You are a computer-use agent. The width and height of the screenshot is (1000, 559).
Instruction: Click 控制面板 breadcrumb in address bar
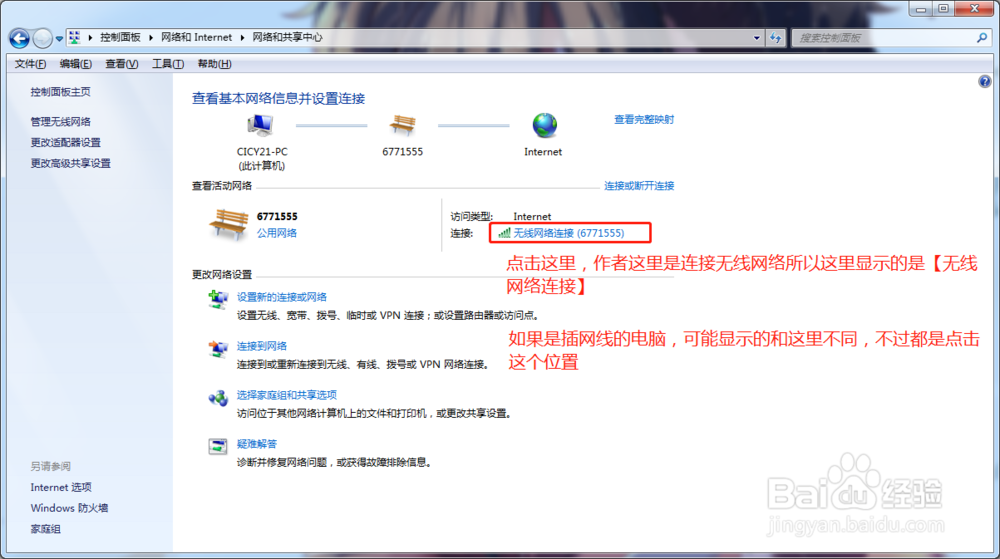(x=120, y=38)
